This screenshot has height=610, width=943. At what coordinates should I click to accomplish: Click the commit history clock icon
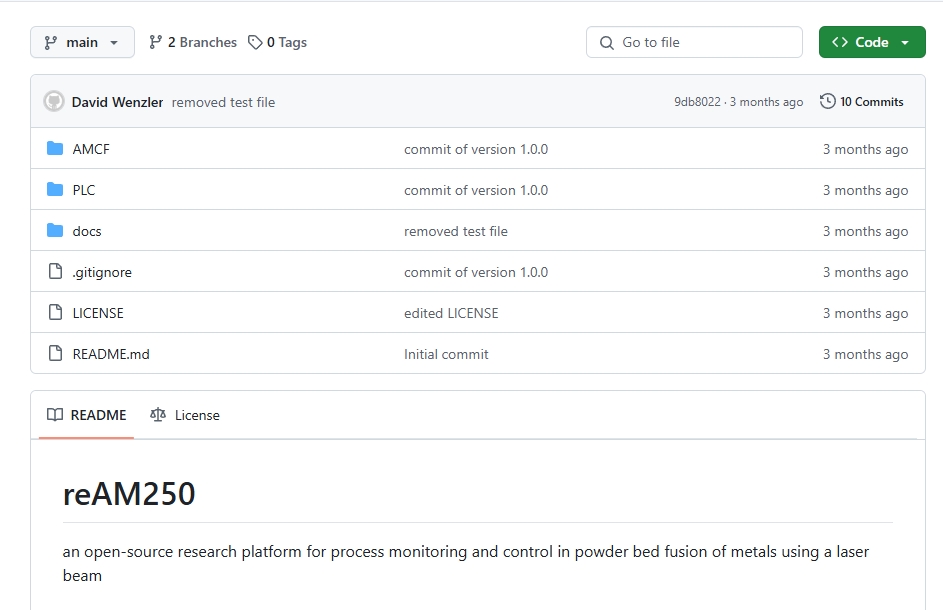tap(827, 102)
